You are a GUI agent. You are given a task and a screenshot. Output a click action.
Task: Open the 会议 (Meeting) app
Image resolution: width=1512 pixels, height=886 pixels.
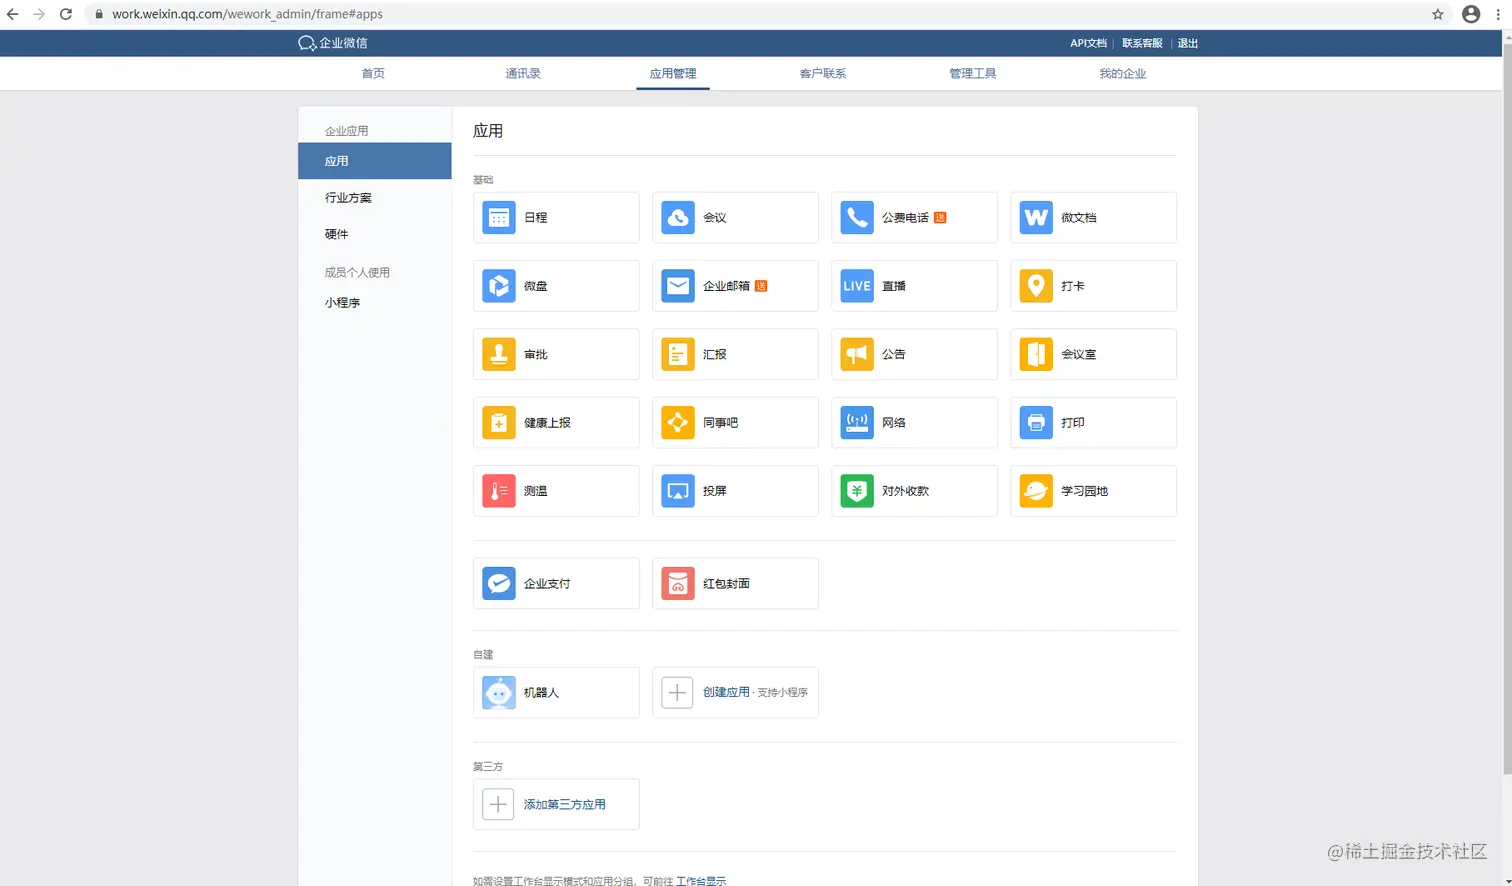735,217
